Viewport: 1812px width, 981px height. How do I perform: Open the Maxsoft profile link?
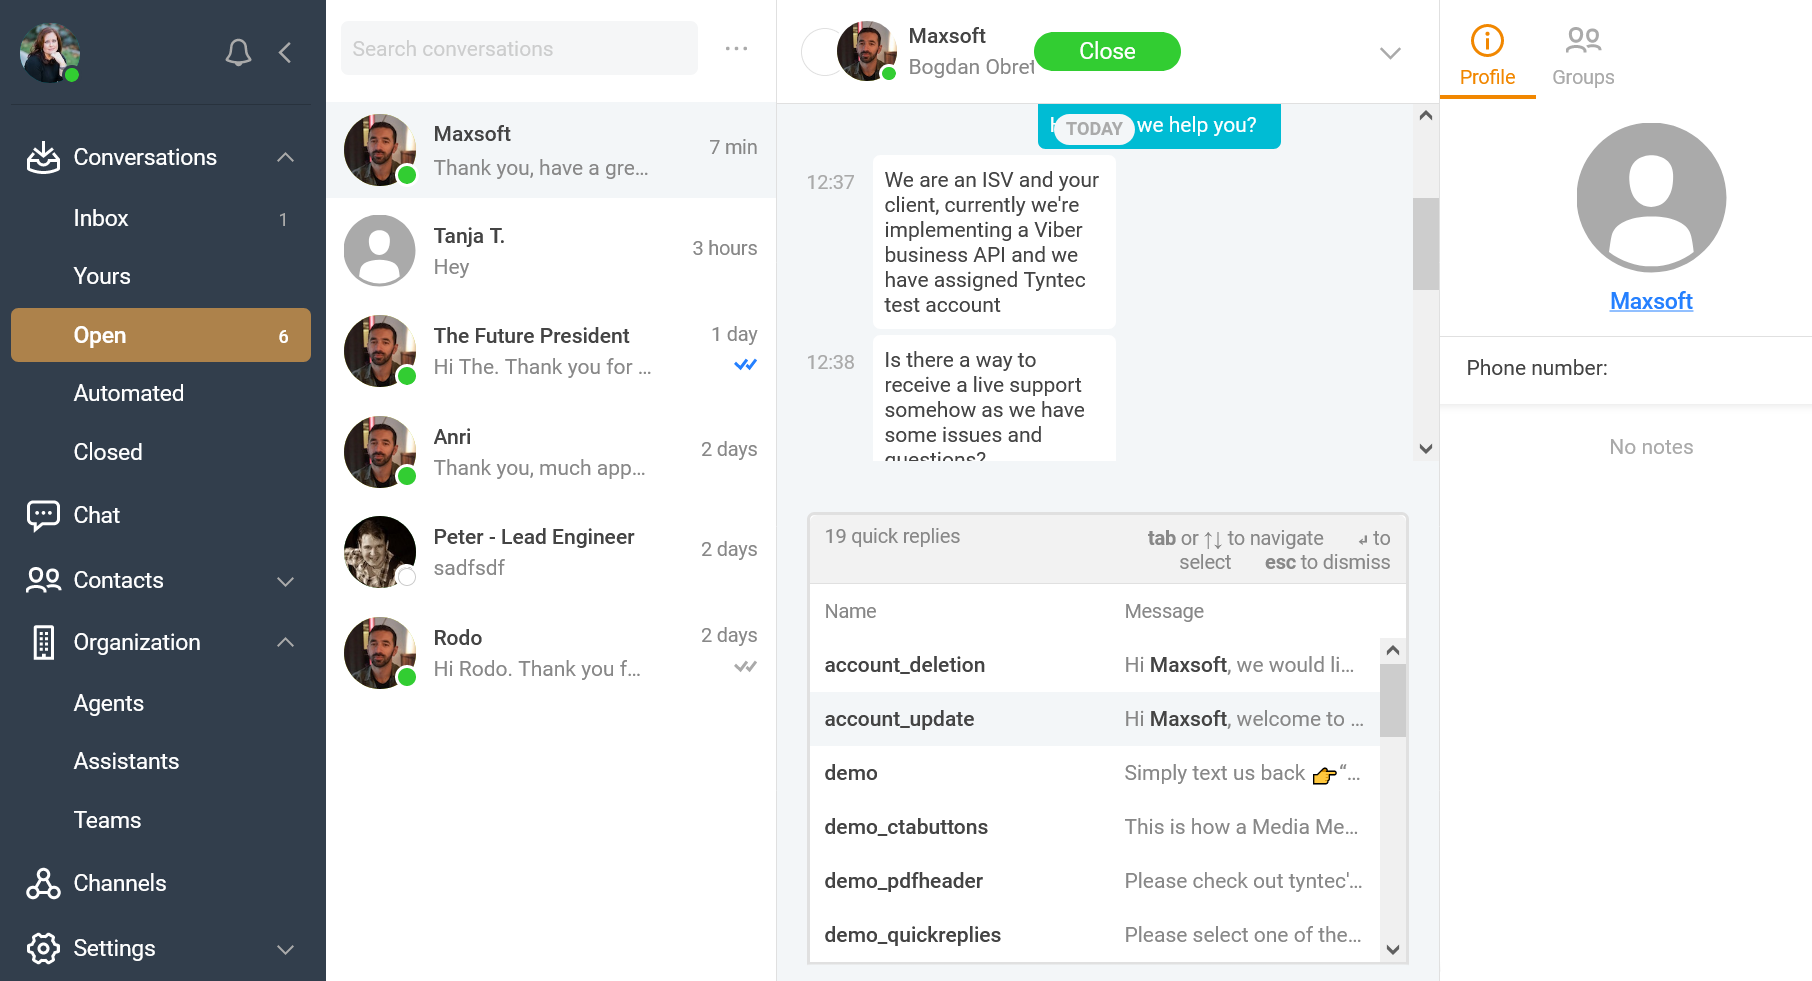point(1651,301)
